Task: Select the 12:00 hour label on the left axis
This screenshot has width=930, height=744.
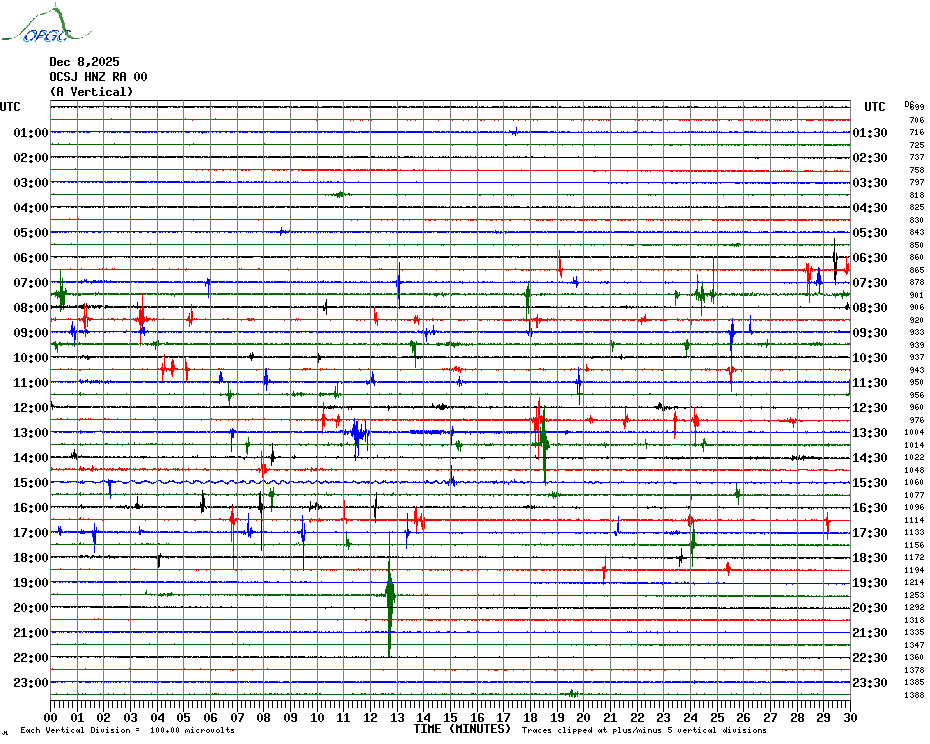Action: pyautogui.click(x=31, y=408)
